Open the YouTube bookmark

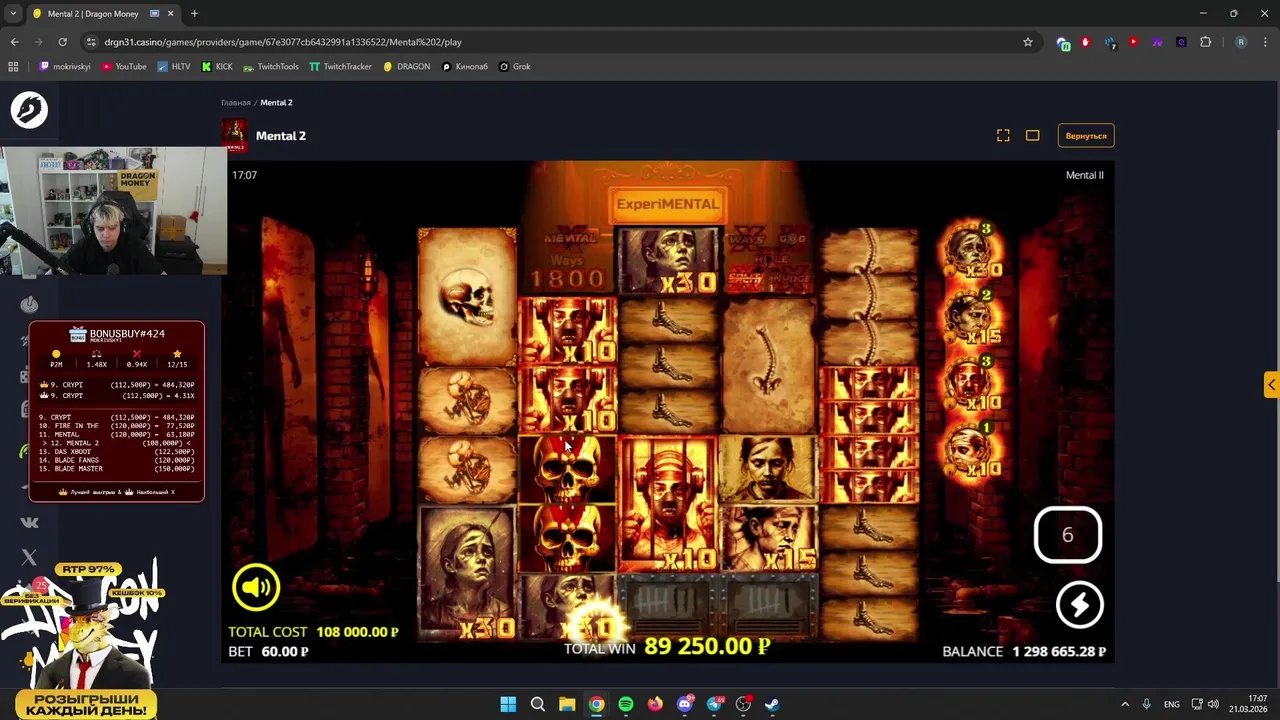click(x=124, y=66)
